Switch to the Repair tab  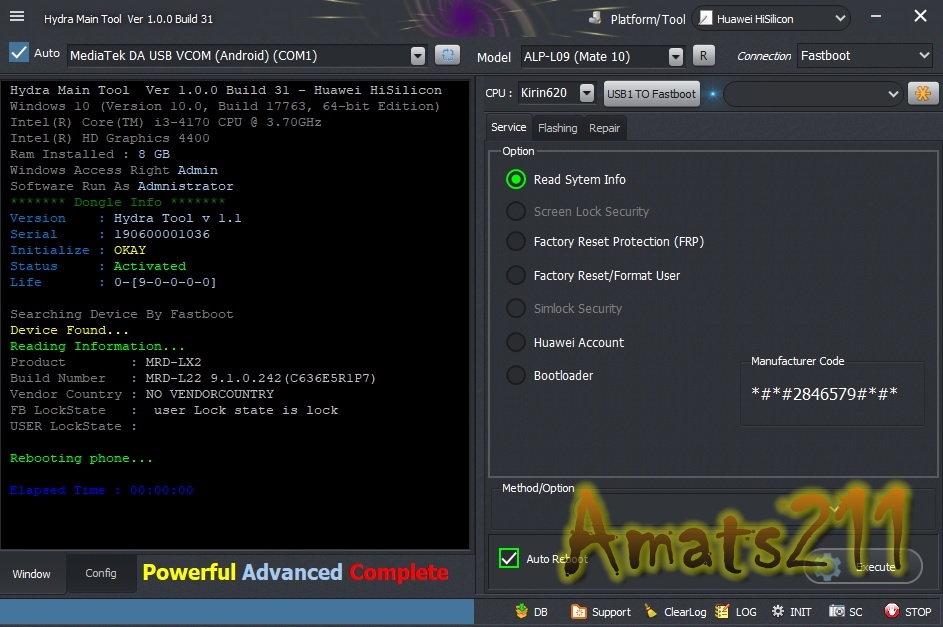[x=604, y=128]
